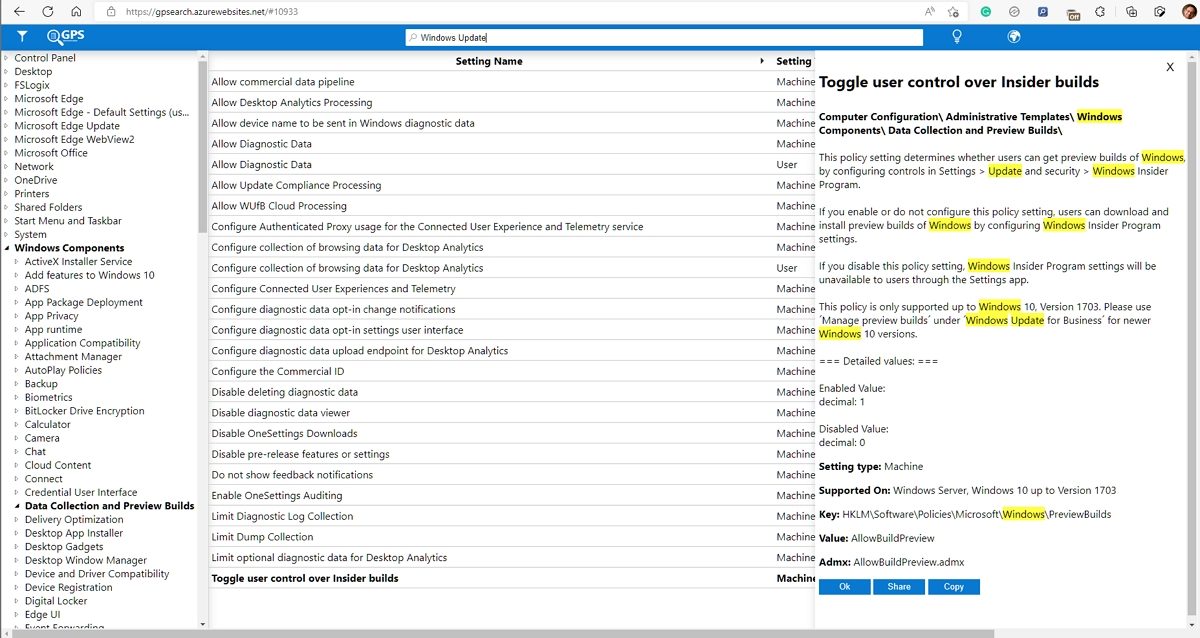Open 'Configure the Commercial ID' setting row
The image size is (1200, 638).
511,371
